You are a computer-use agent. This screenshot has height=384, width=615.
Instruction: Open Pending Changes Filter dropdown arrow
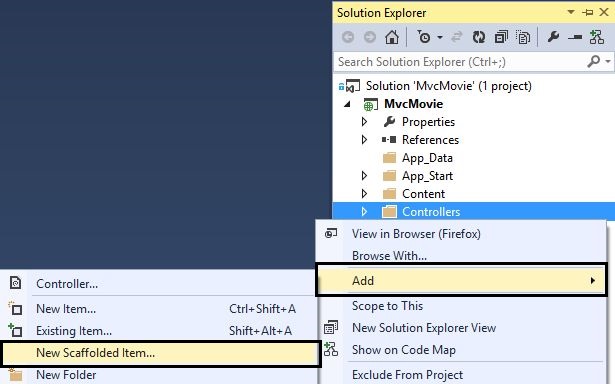pos(440,38)
